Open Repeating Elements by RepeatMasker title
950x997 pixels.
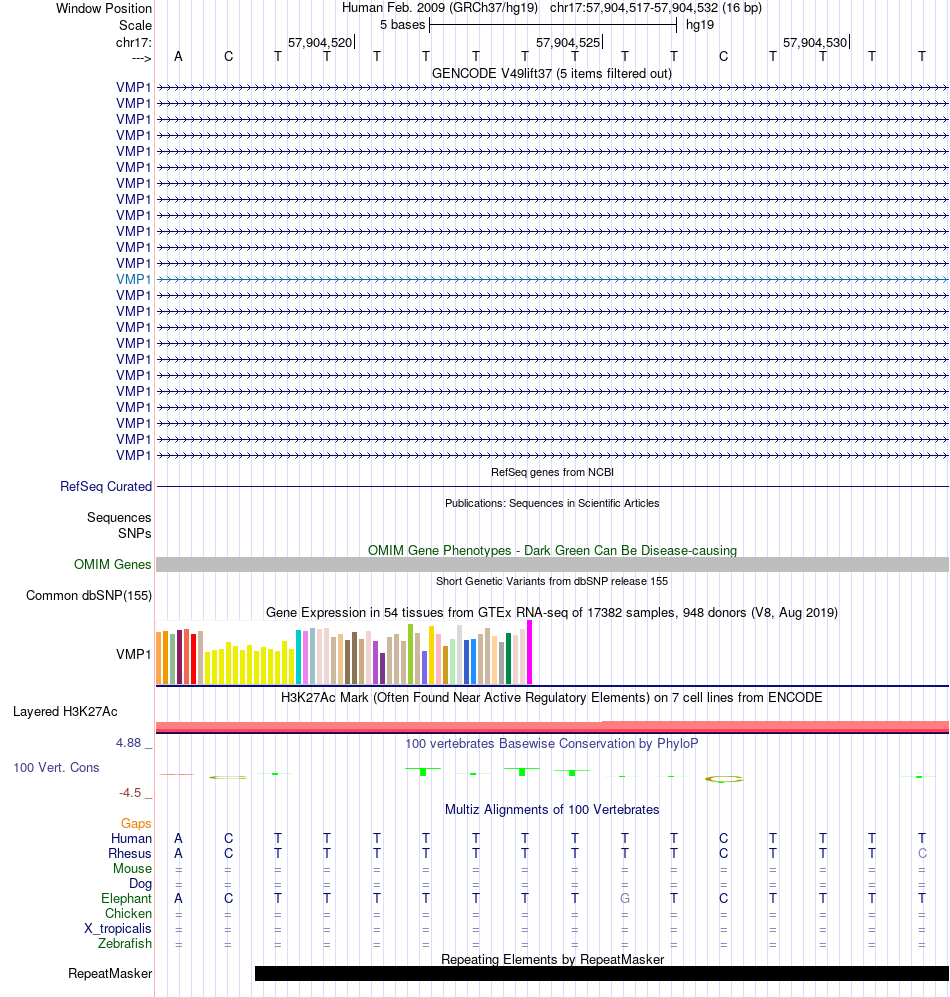pyautogui.click(x=552, y=959)
